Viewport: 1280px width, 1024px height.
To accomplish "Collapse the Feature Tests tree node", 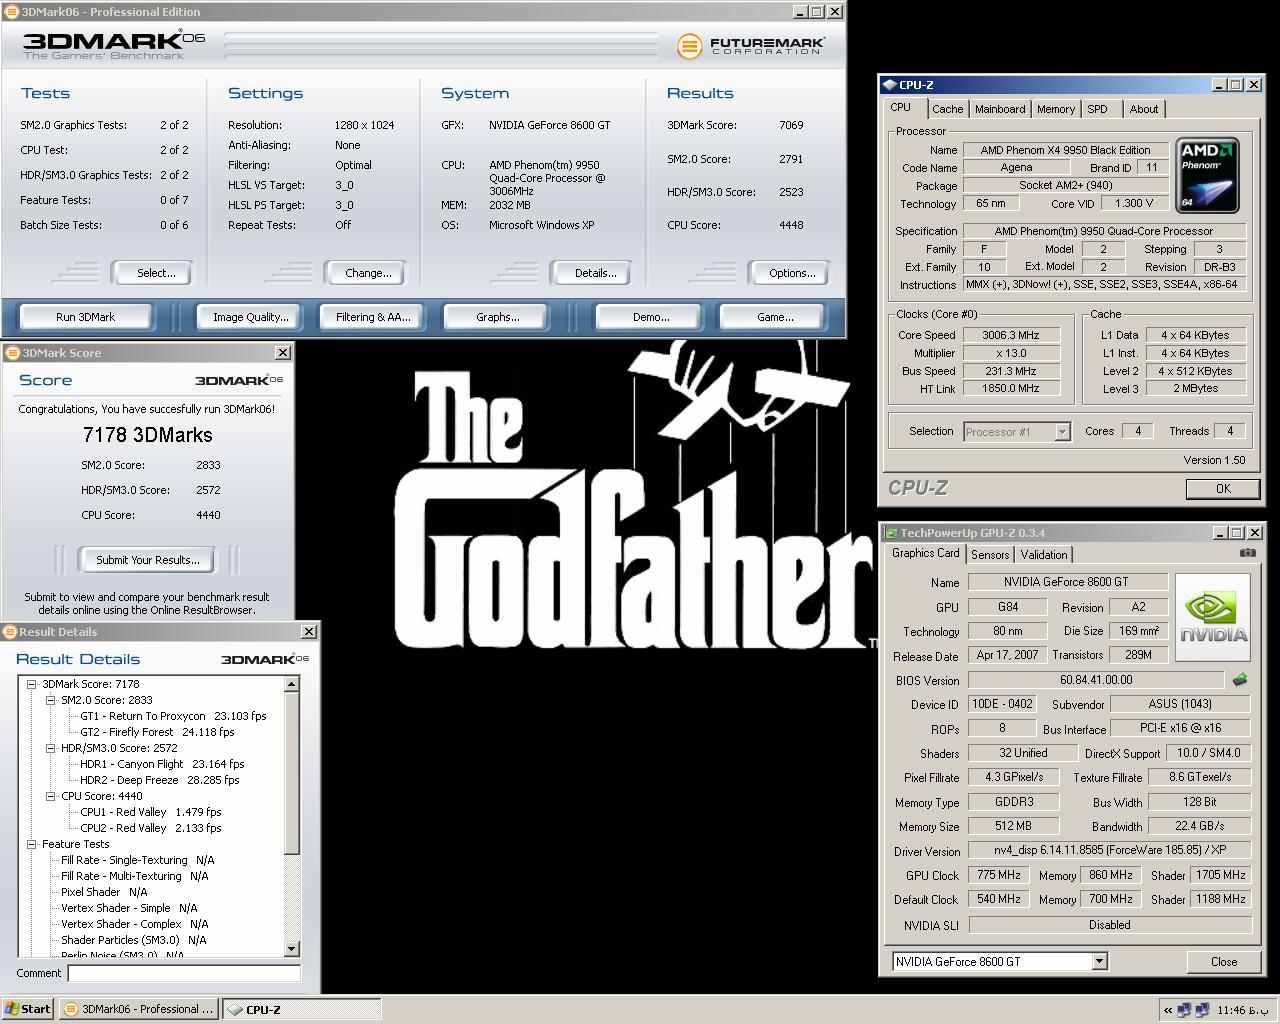I will pyautogui.click(x=32, y=844).
